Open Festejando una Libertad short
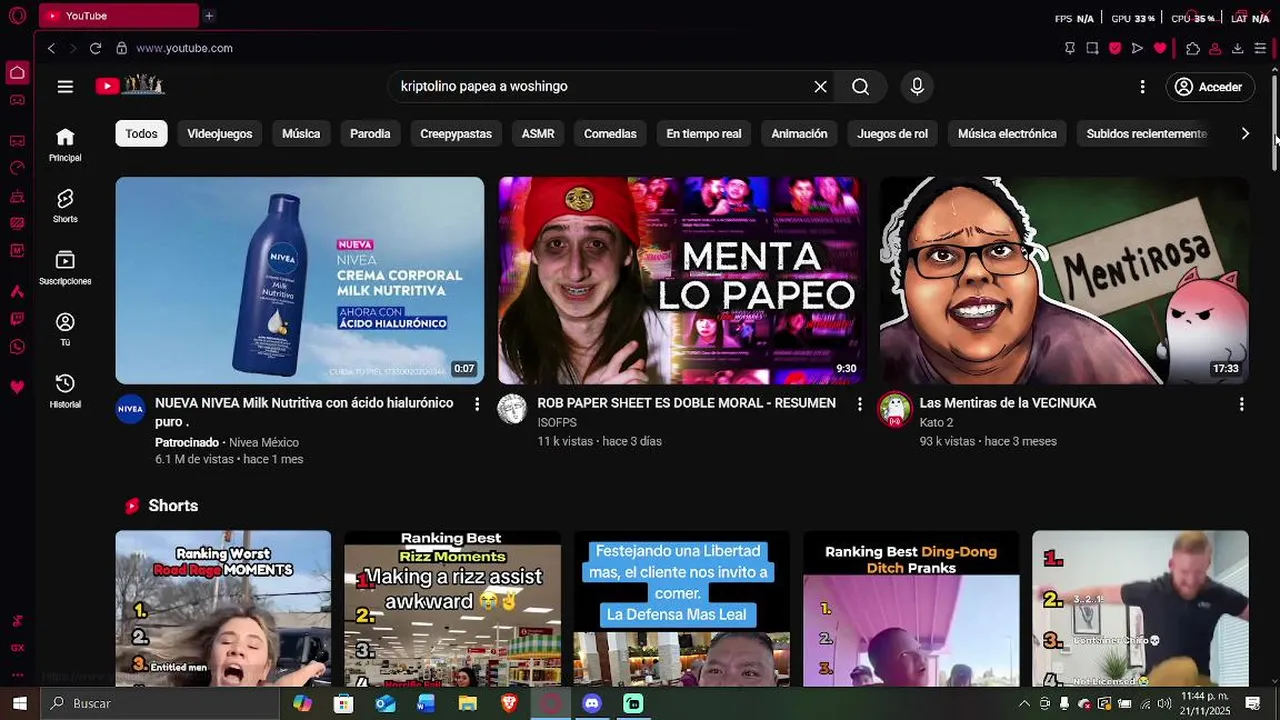1280x720 pixels. (681, 608)
